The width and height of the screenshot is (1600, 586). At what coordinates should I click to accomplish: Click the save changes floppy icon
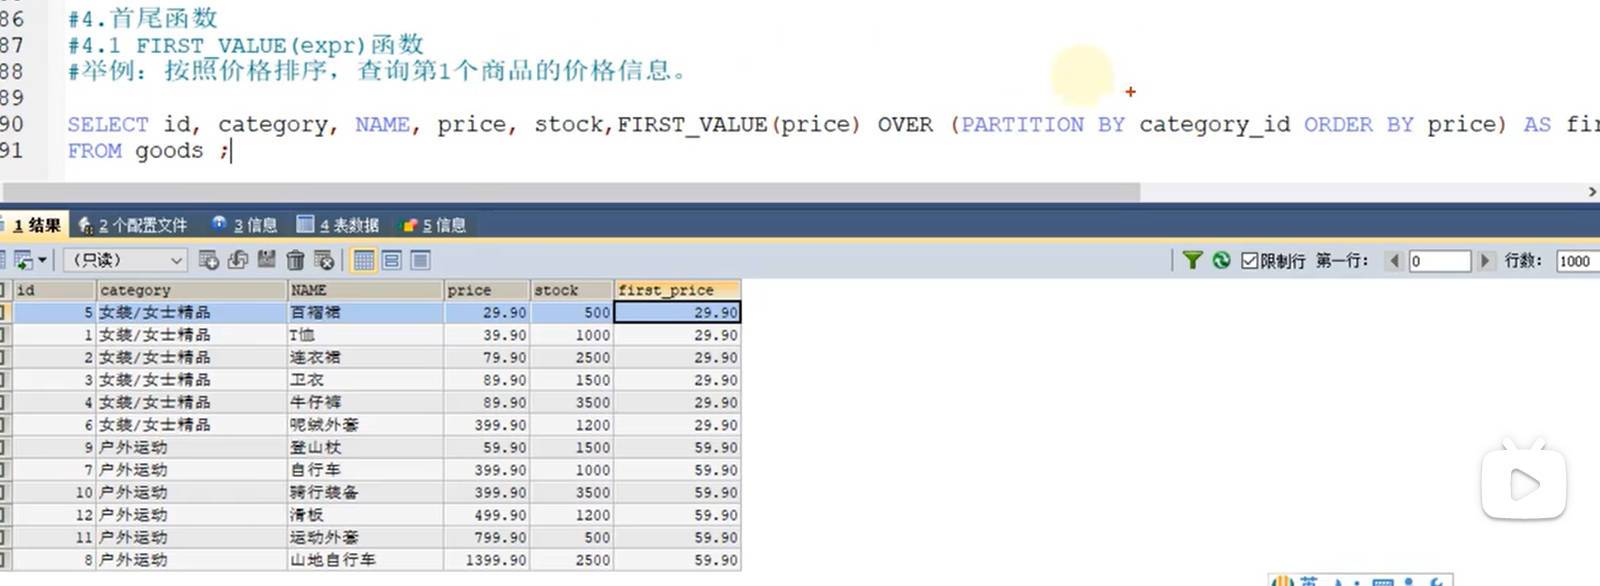click(266, 260)
